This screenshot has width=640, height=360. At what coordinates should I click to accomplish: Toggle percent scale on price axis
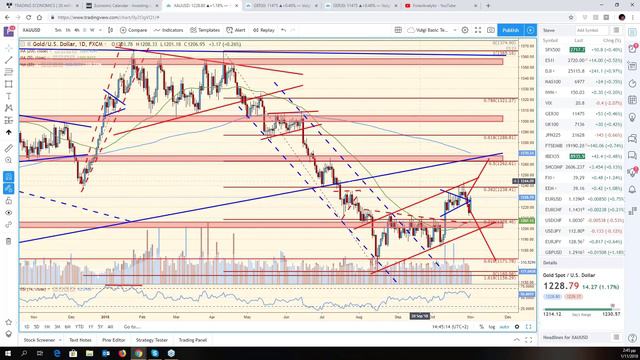coord(481,327)
